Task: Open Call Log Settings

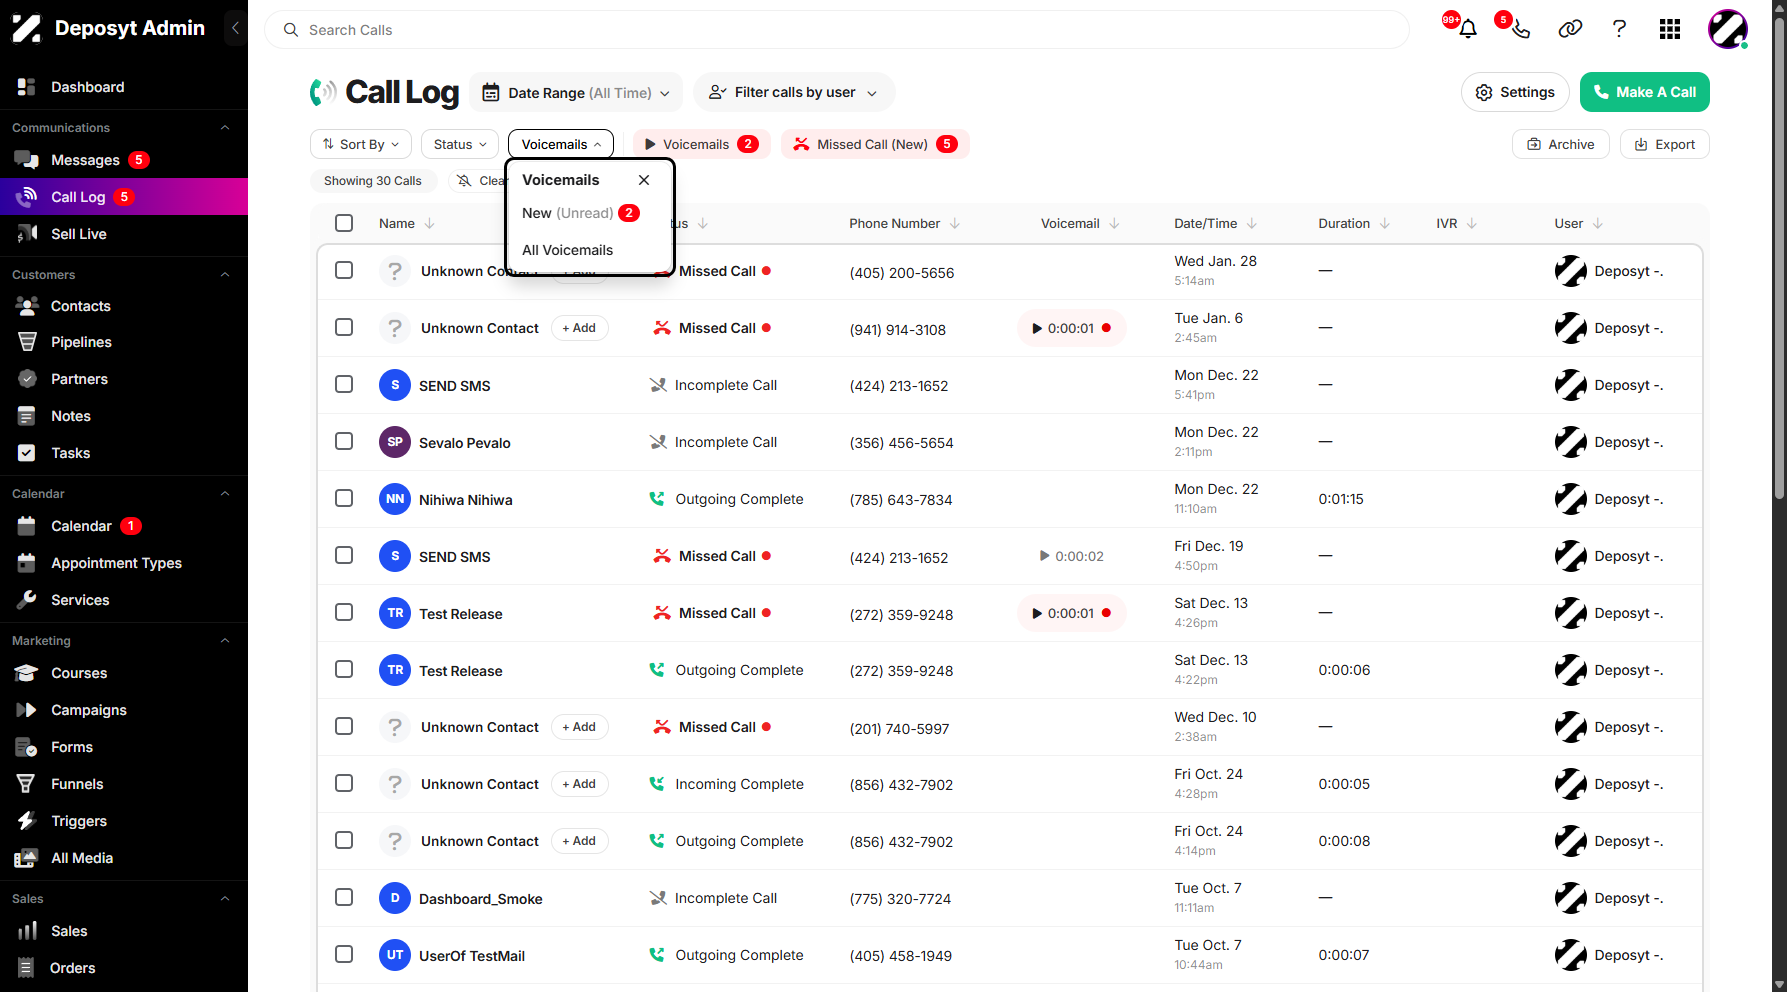Action: click(1515, 92)
